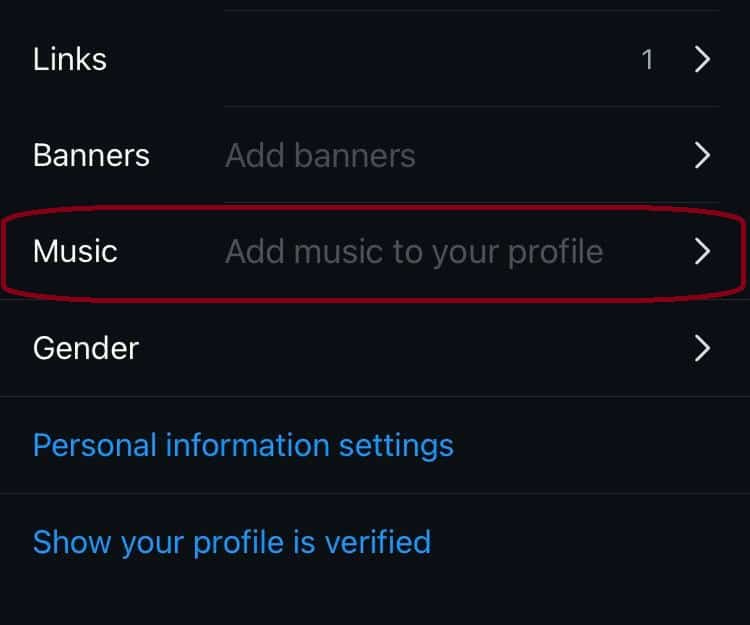The image size is (750, 625).
Task: Click the divider above Show your profile is verified
Action: pos(375,493)
